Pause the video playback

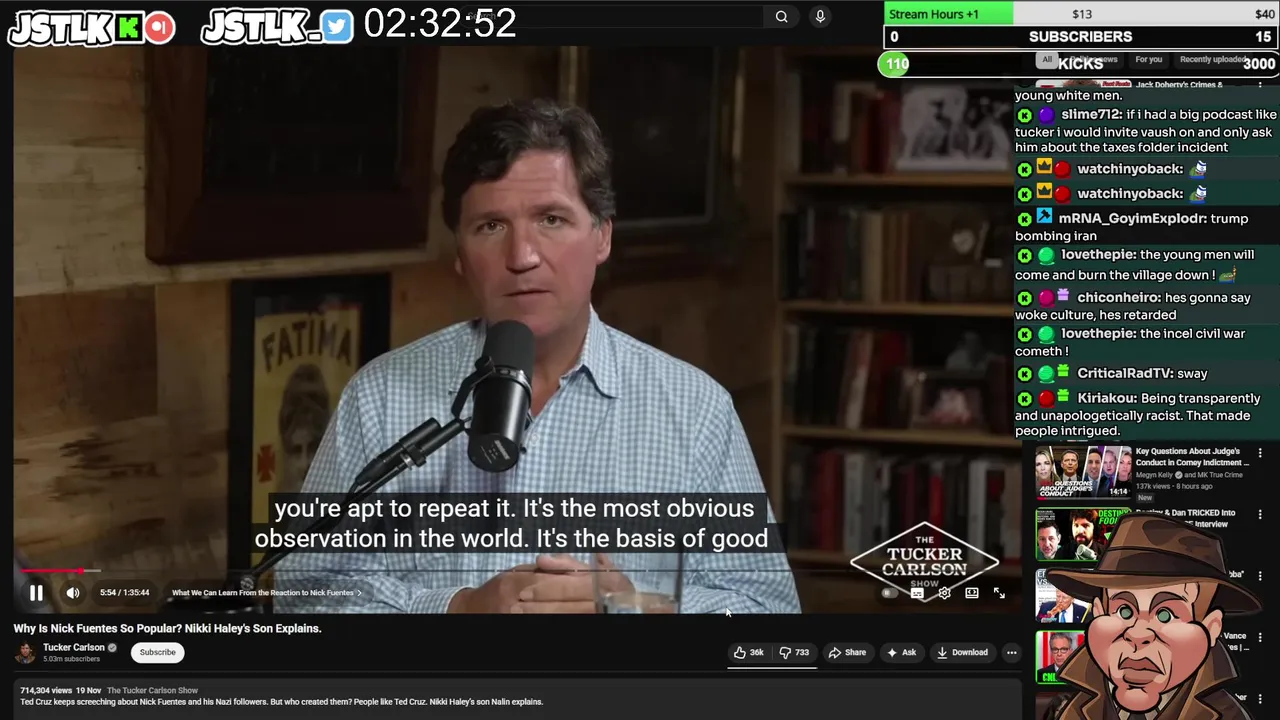(36, 593)
